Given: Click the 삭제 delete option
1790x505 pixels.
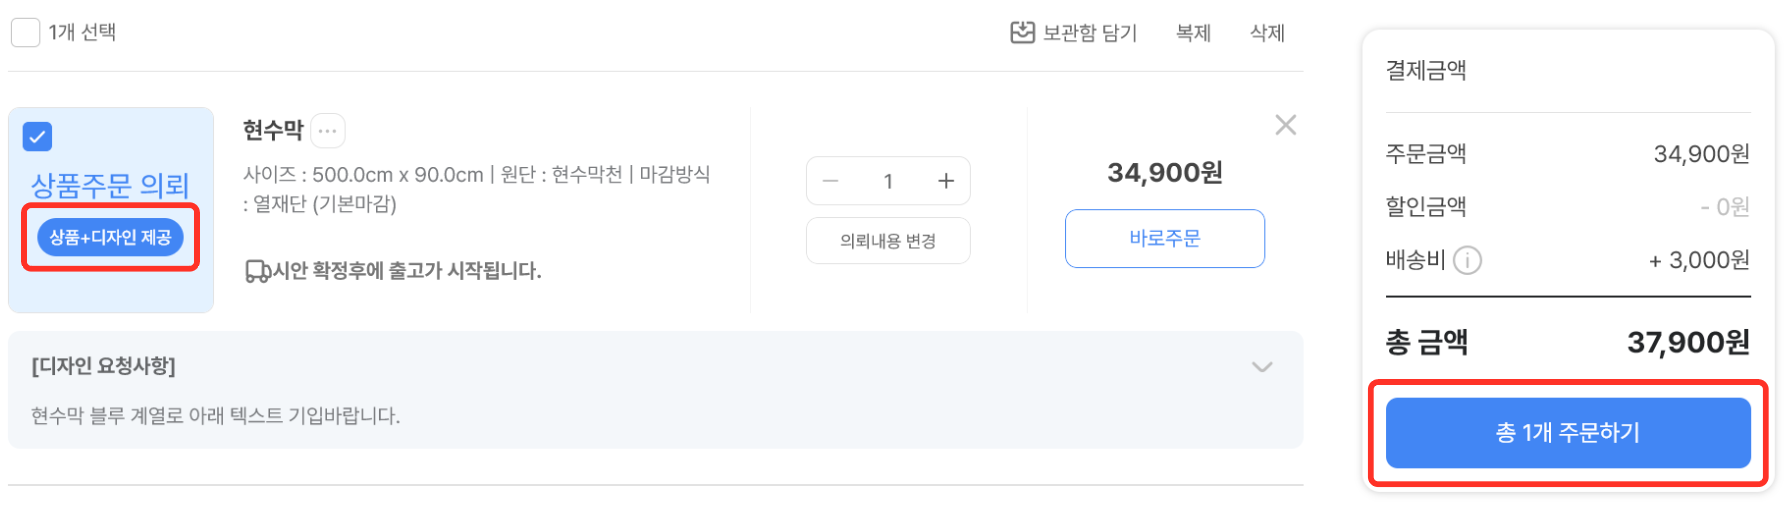Looking at the screenshot, I should (1267, 33).
